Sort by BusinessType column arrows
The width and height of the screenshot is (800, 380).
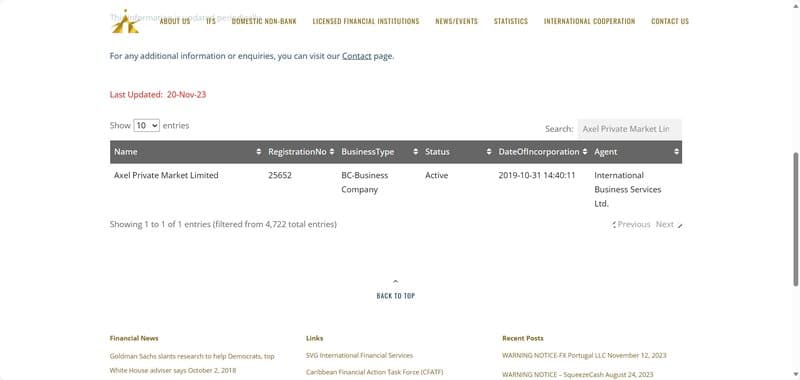(415, 152)
